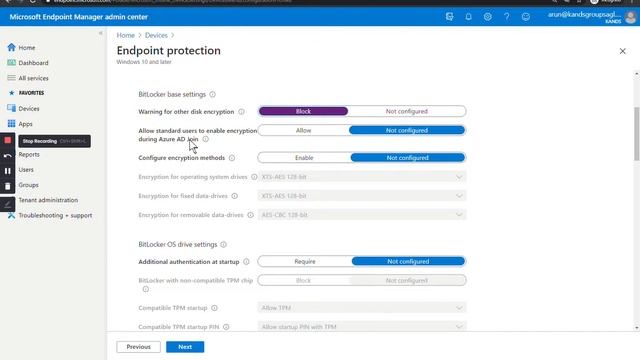The width and height of the screenshot is (640, 360).
Task: Click info icon for Configure encryption methods
Action: coord(232,158)
